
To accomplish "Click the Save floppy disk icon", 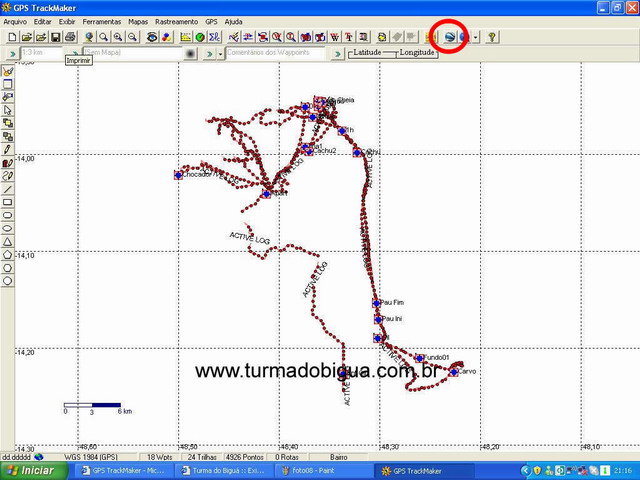I will click(x=56, y=37).
